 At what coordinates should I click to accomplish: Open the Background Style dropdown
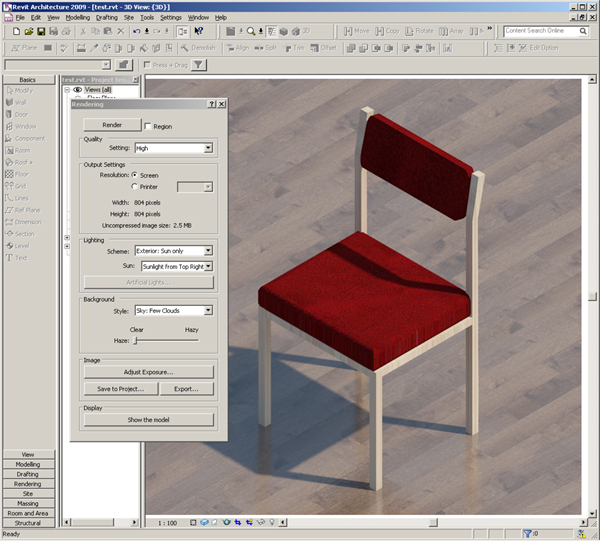coord(208,310)
